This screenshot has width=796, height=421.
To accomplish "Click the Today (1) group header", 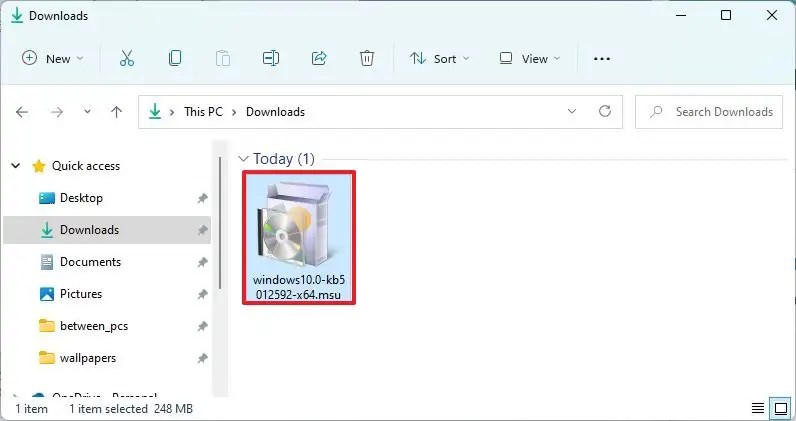I will click(x=284, y=159).
